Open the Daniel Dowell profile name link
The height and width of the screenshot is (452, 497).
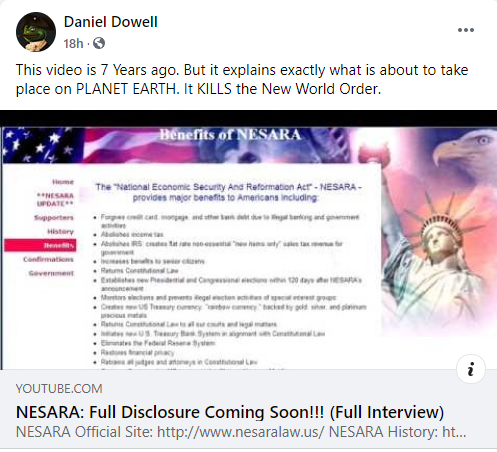110,22
